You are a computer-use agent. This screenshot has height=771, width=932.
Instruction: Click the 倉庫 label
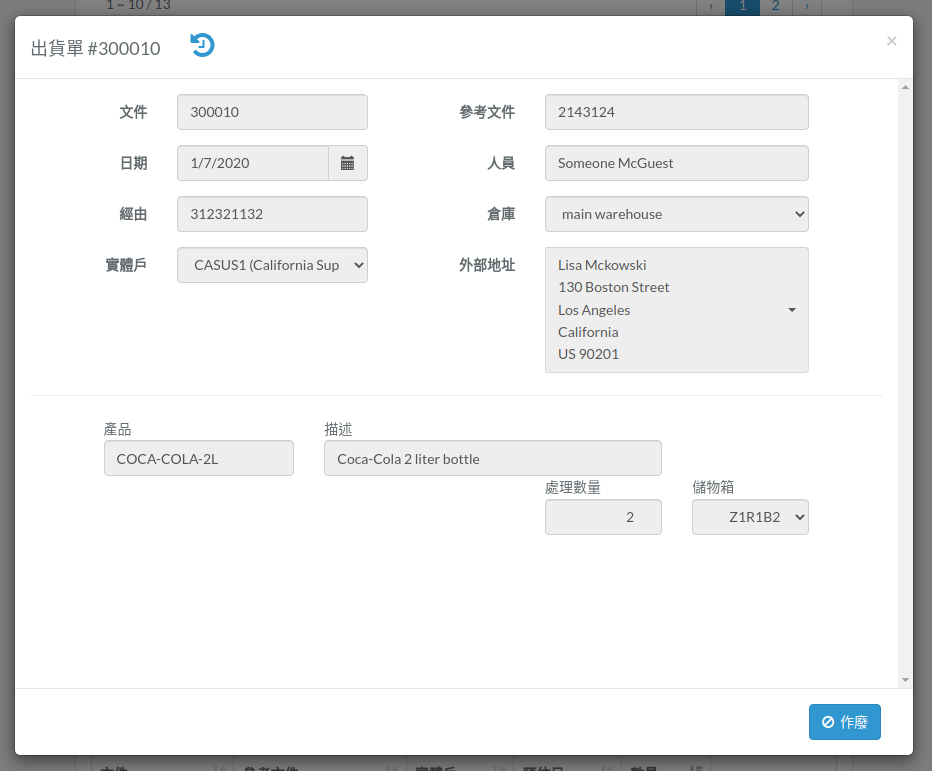click(x=501, y=214)
